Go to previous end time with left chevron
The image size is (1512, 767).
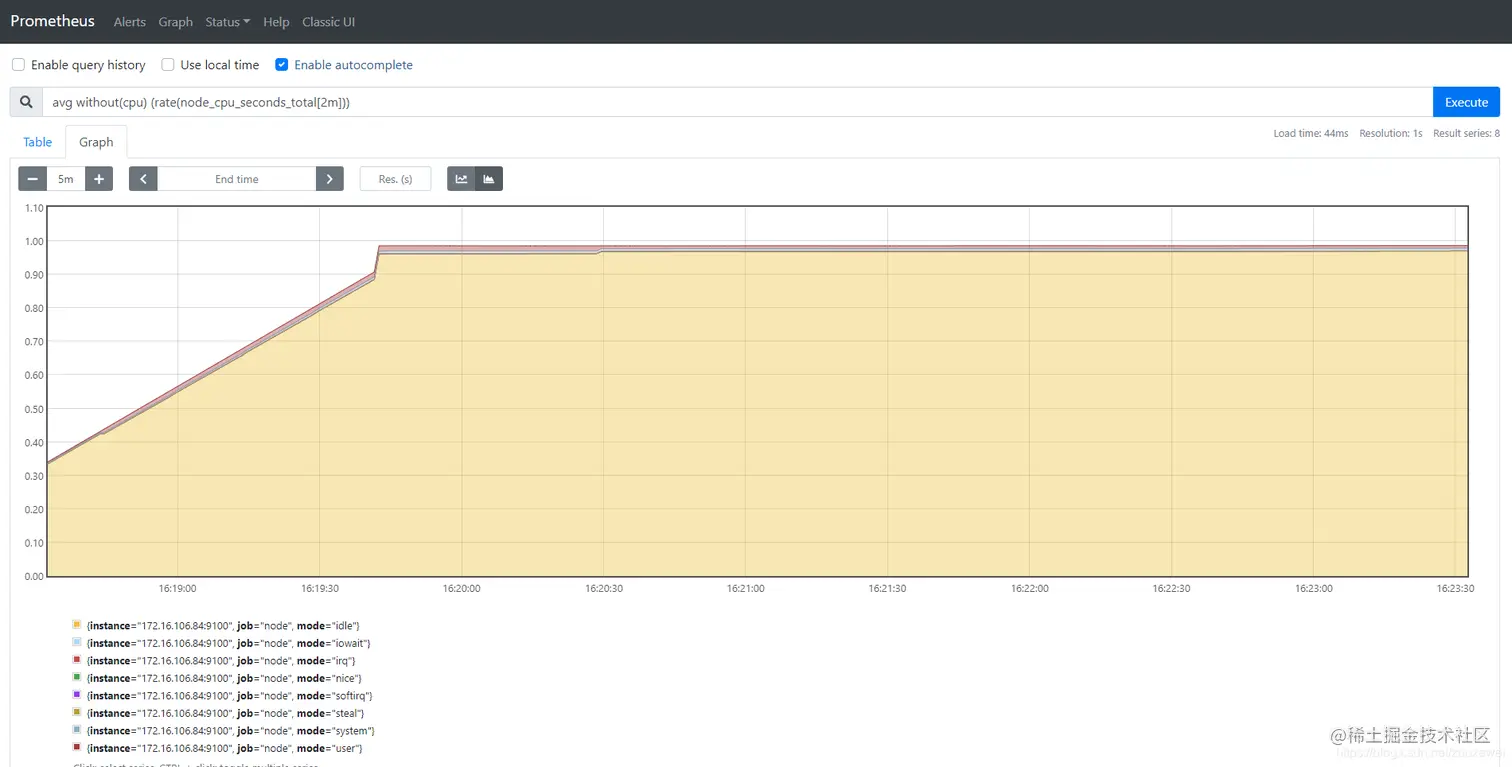tap(143, 179)
